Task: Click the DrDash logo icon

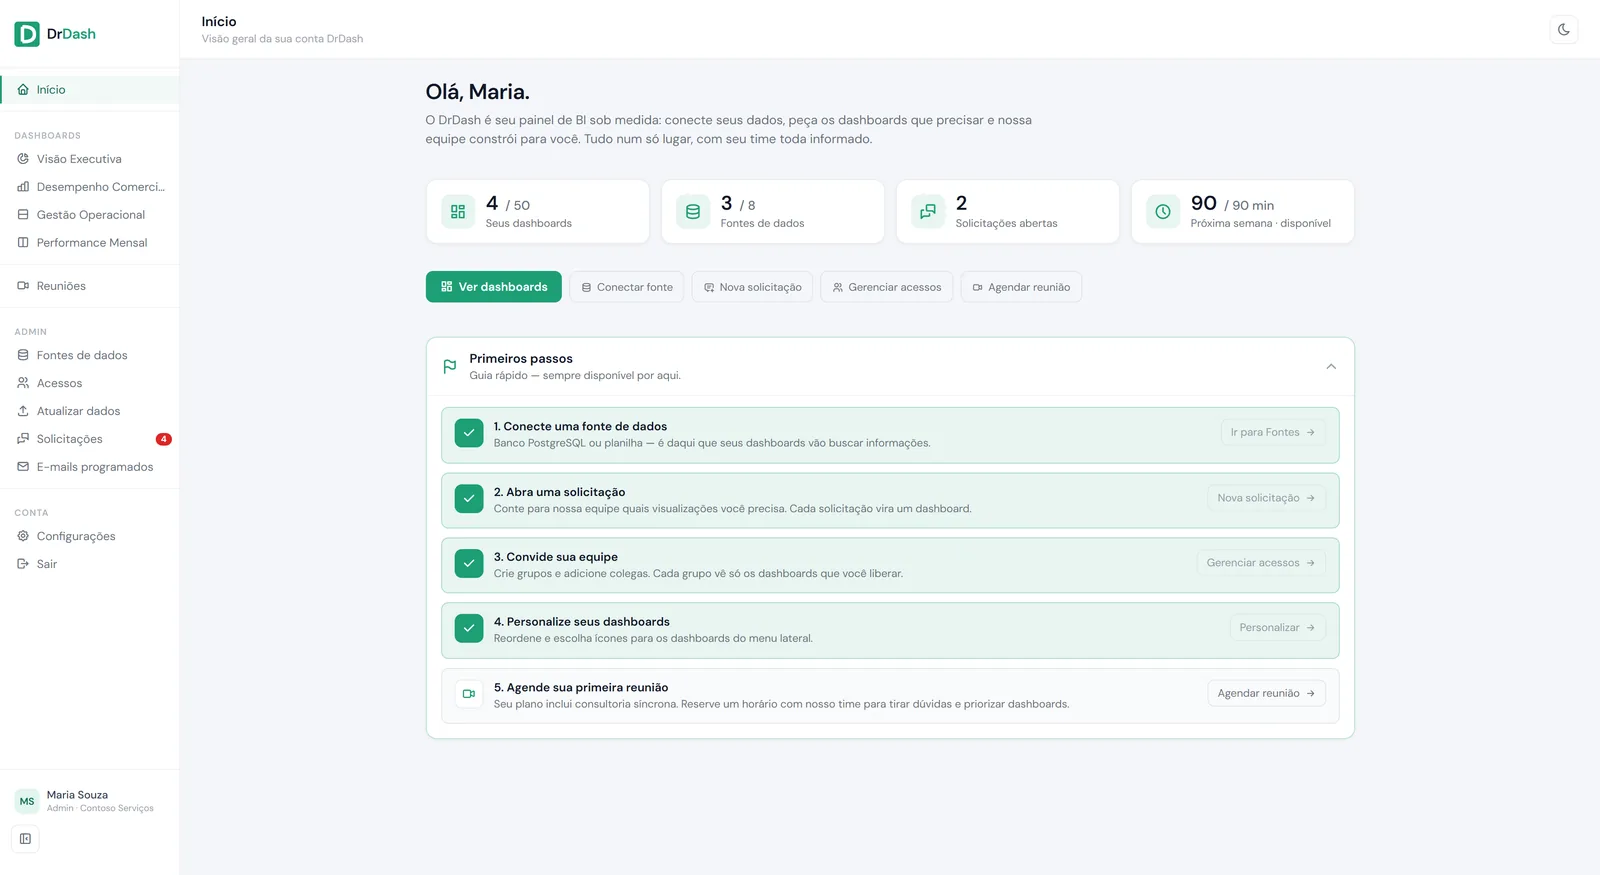Action: coord(27,34)
